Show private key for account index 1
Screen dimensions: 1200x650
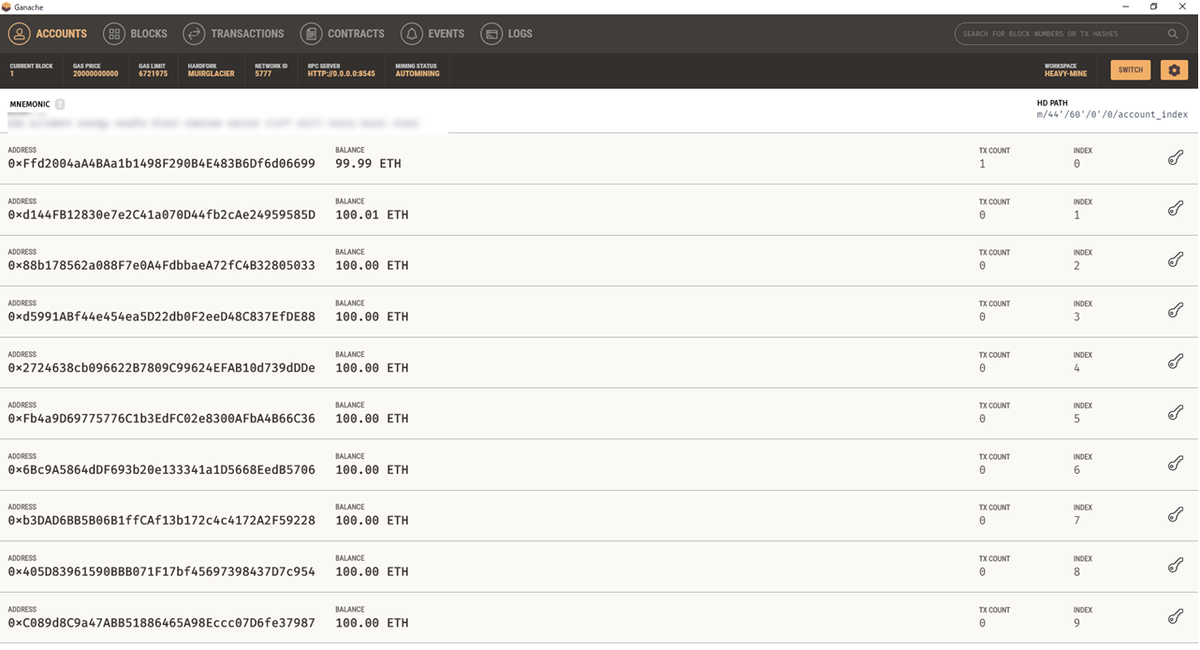click(x=1176, y=208)
